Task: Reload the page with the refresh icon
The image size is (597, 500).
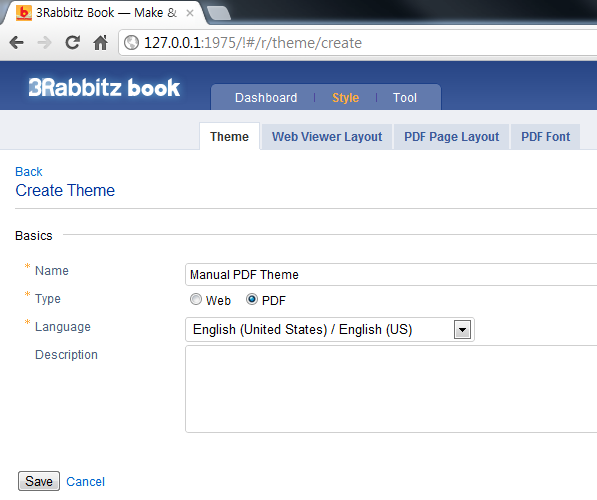Action: coord(72,43)
